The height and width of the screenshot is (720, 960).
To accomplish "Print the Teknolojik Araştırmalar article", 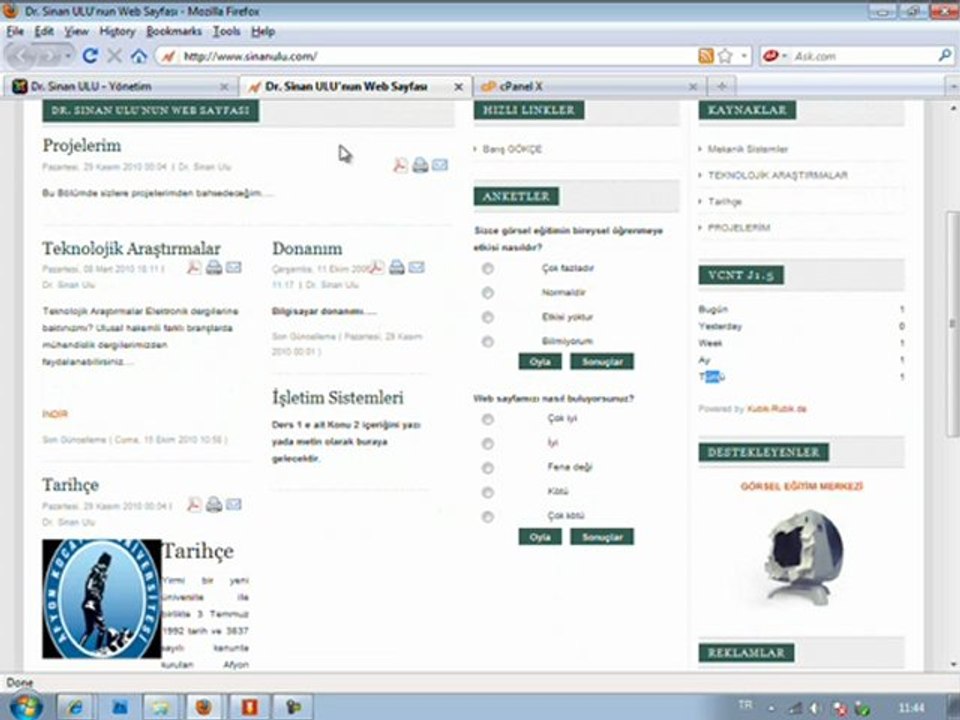I will (x=214, y=267).
